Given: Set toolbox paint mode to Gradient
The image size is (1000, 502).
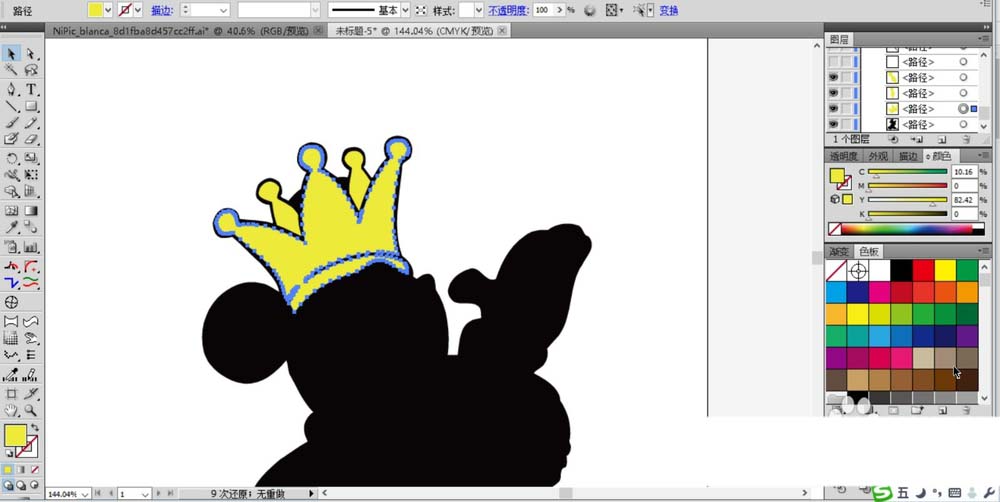Looking at the screenshot, I should pos(21,469).
